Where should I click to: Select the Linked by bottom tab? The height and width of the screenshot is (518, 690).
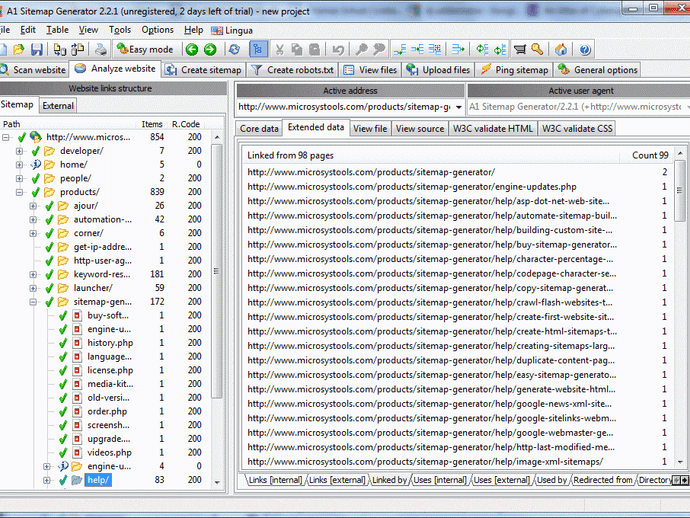pos(389,480)
